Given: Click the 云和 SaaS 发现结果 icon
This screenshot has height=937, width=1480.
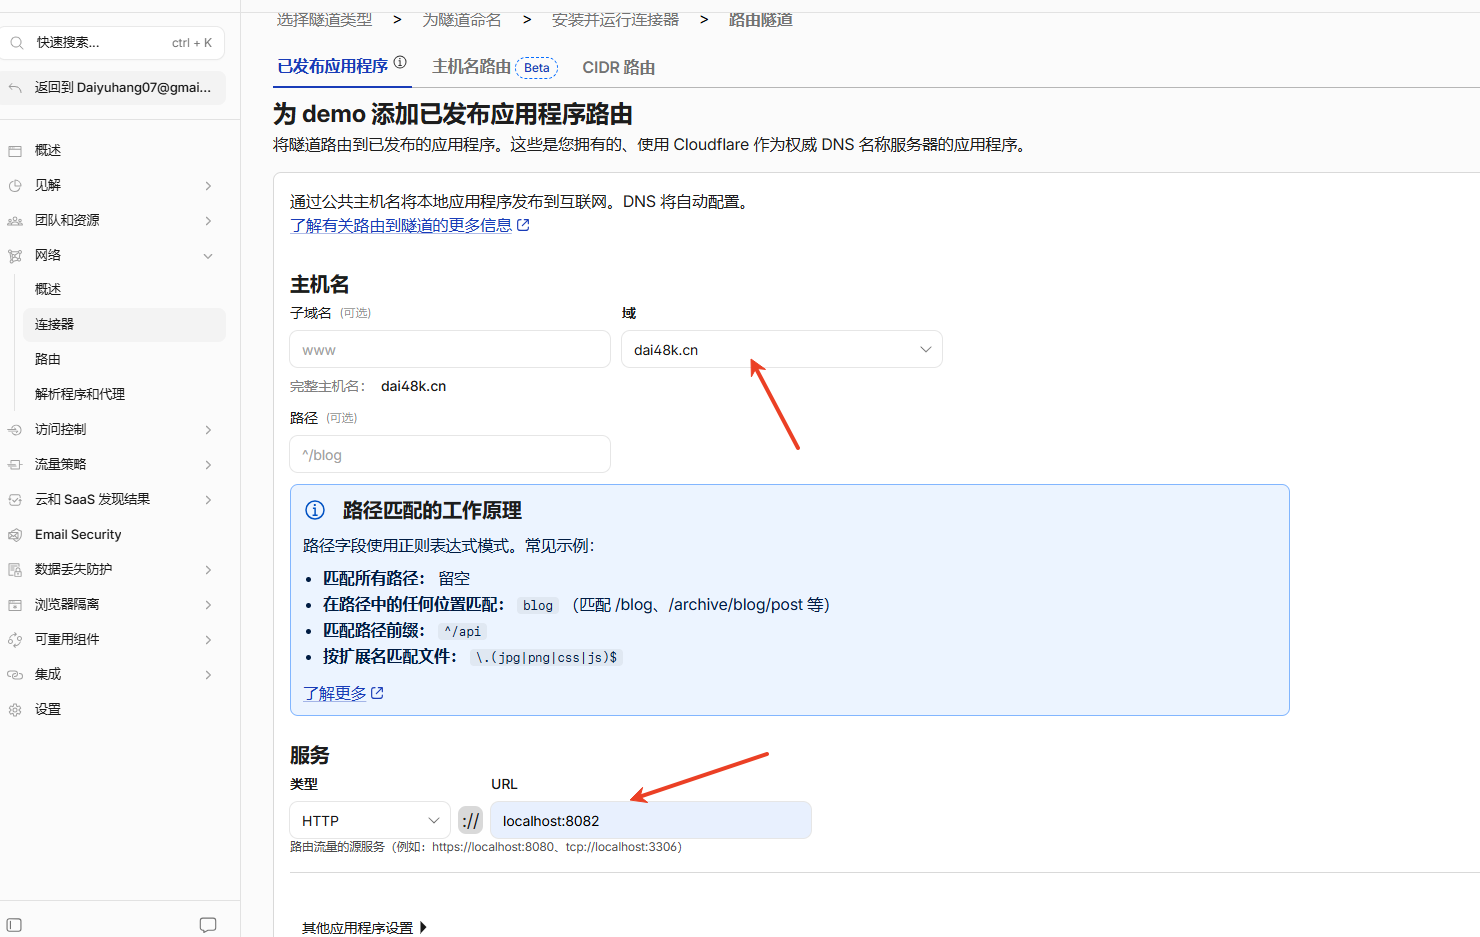Looking at the screenshot, I should 15,500.
